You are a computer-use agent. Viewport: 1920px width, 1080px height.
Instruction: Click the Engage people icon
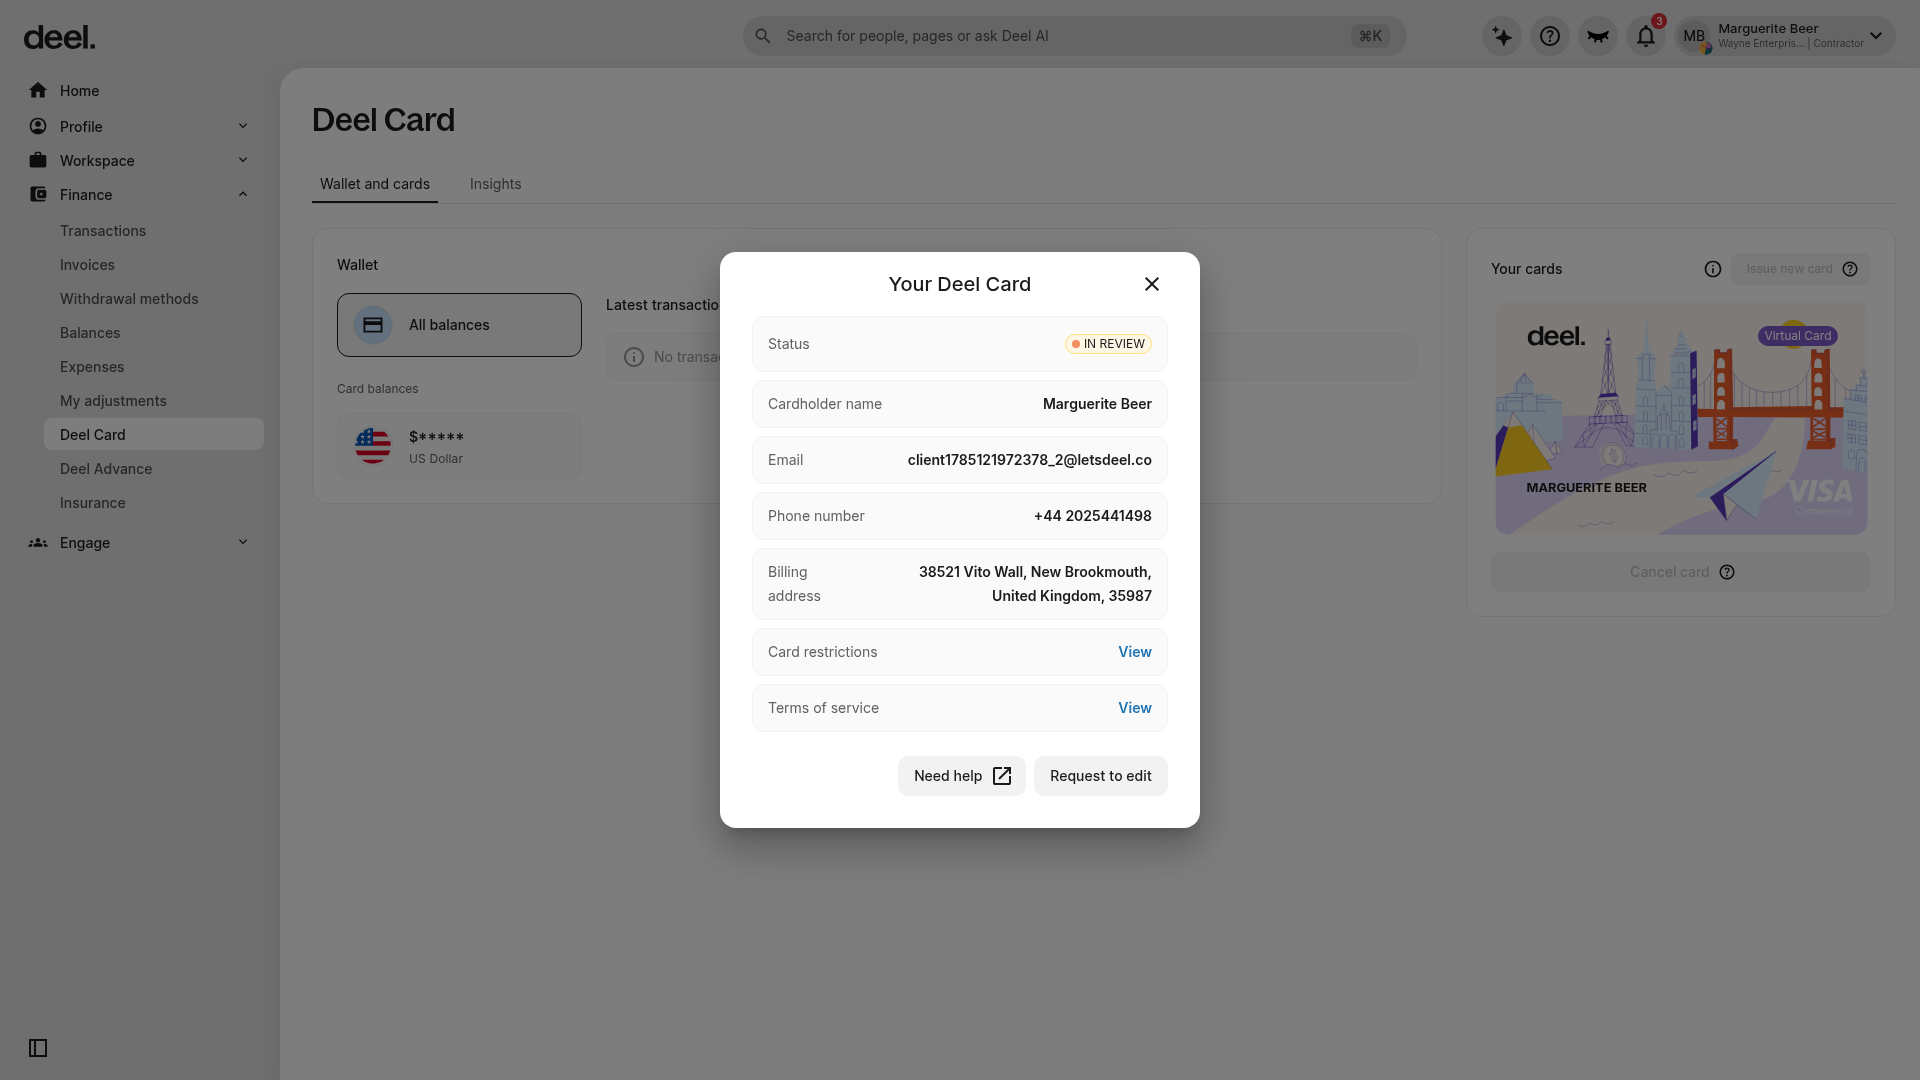coord(38,542)
